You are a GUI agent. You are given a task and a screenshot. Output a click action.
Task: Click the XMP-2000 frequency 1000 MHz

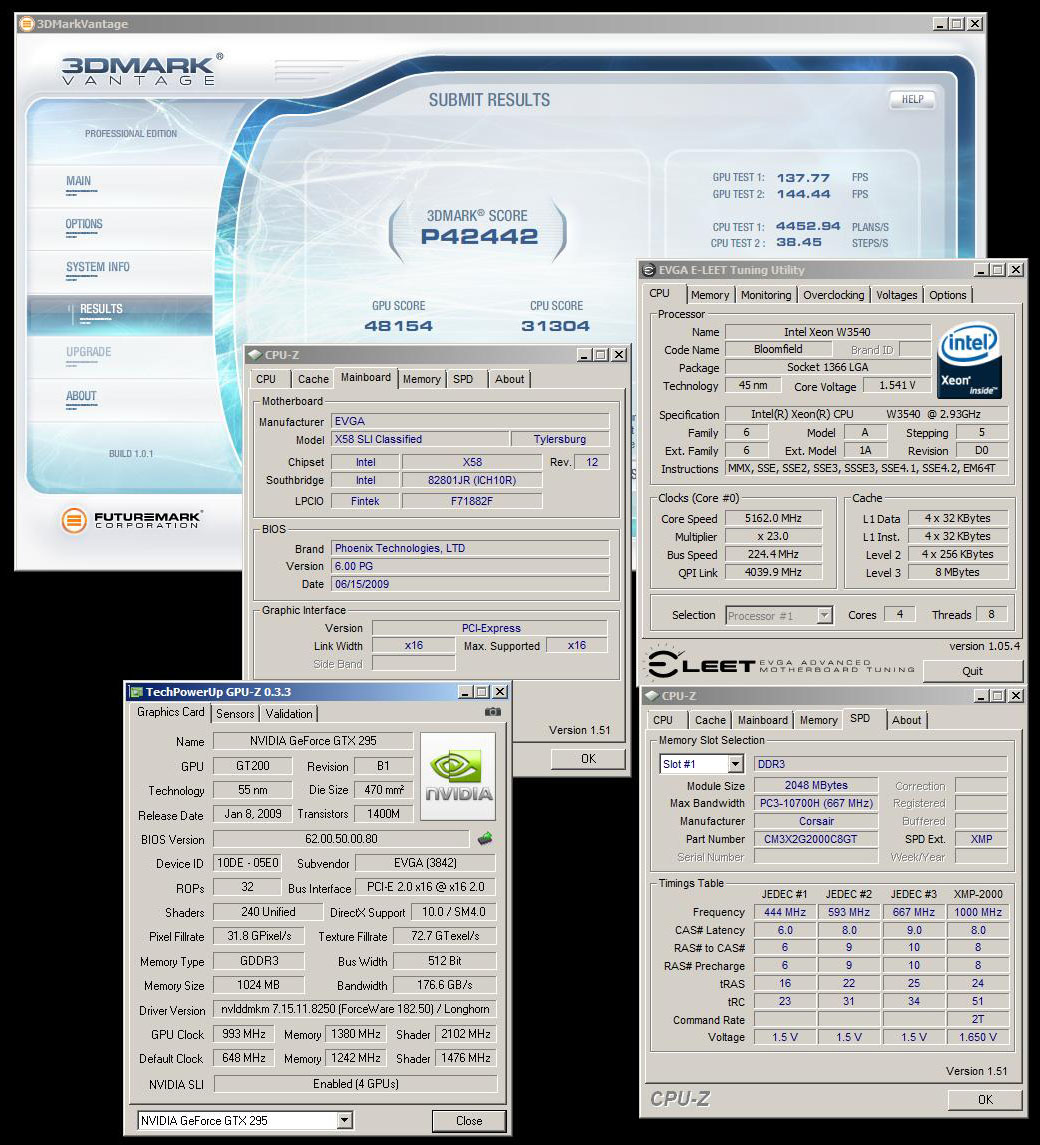[978, 912]
